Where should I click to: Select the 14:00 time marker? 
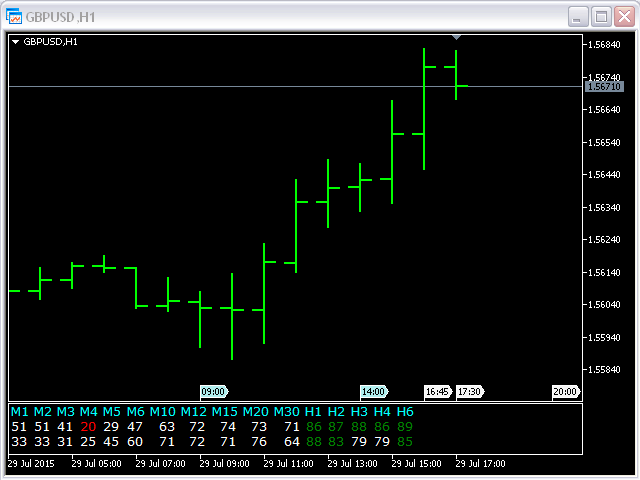[x=374, y=392]
